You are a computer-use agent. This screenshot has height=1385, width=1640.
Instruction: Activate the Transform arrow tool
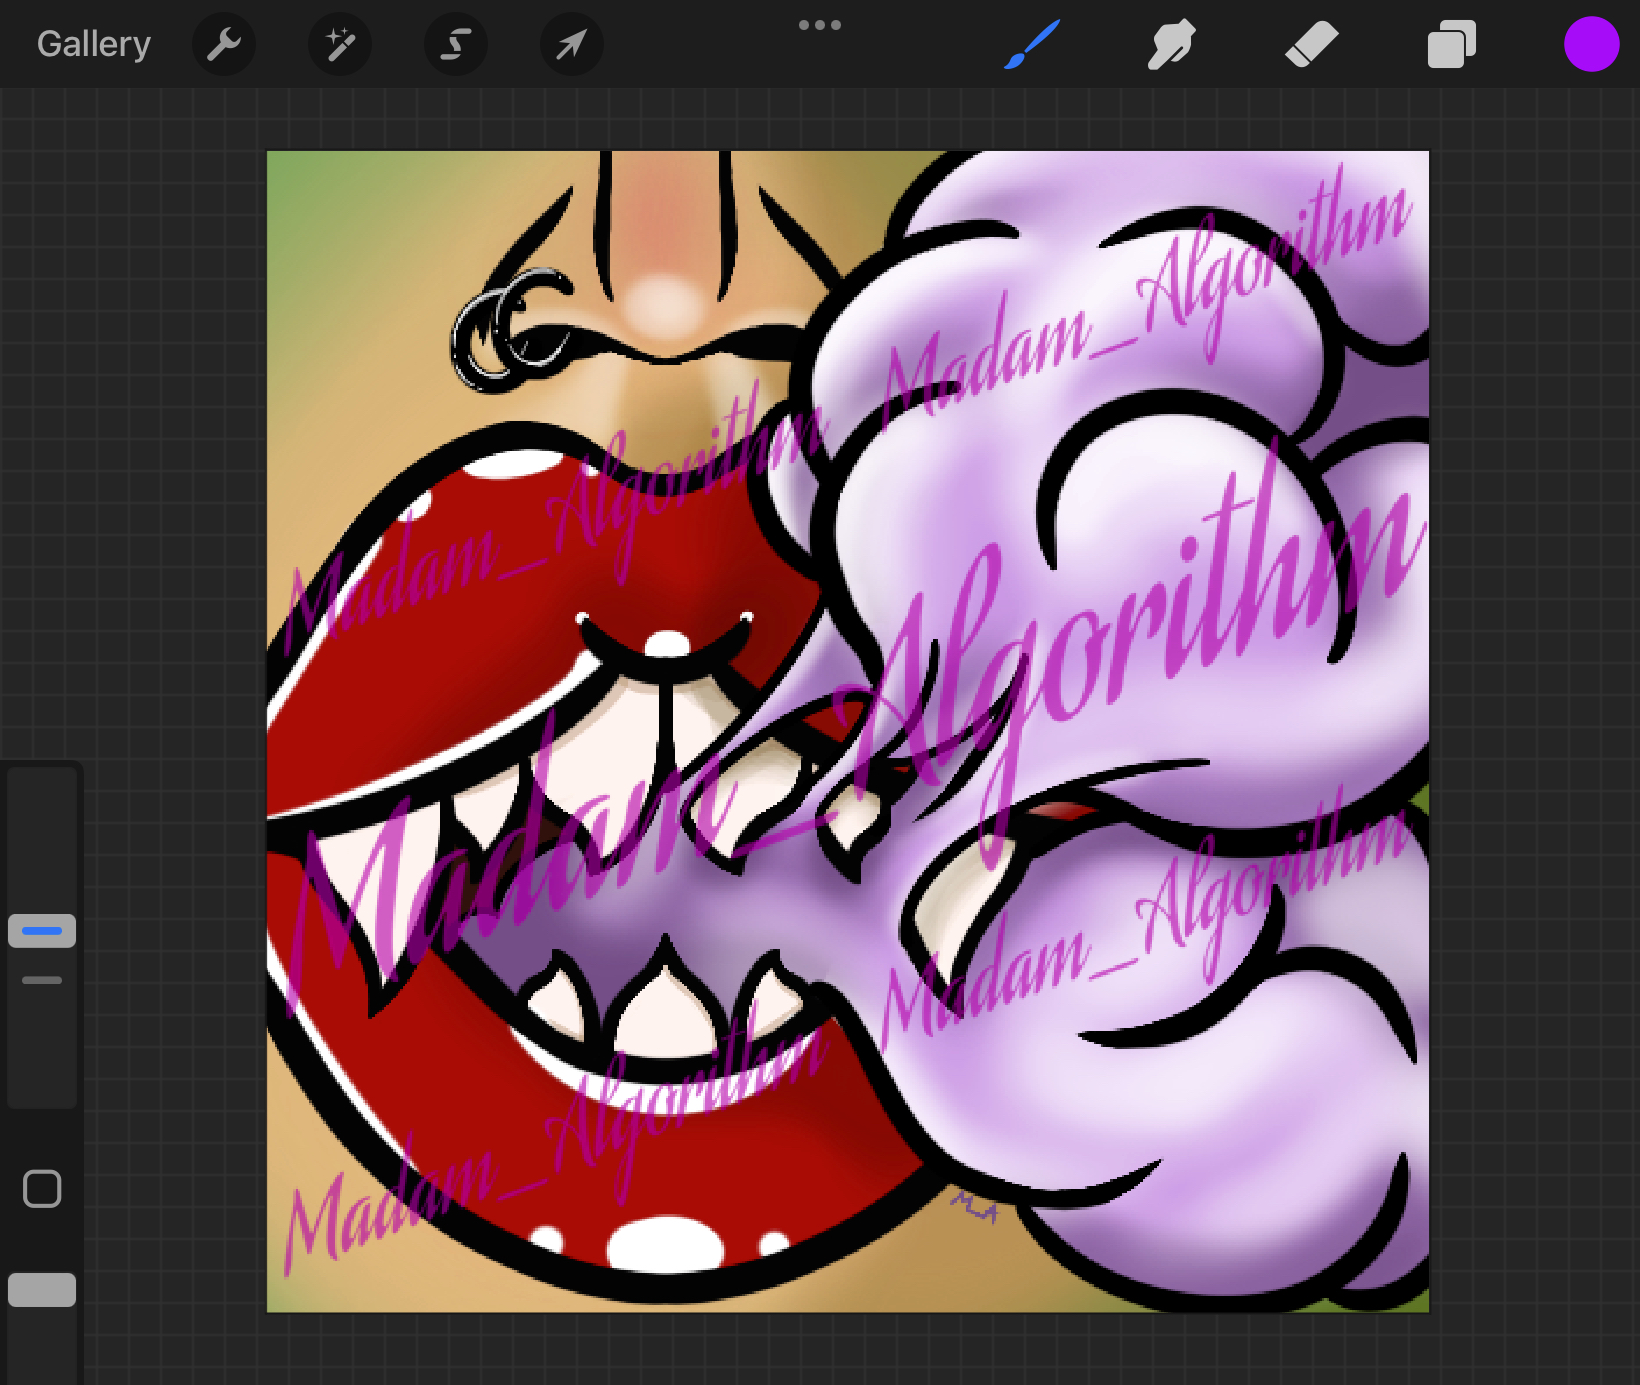pos(572,44)
